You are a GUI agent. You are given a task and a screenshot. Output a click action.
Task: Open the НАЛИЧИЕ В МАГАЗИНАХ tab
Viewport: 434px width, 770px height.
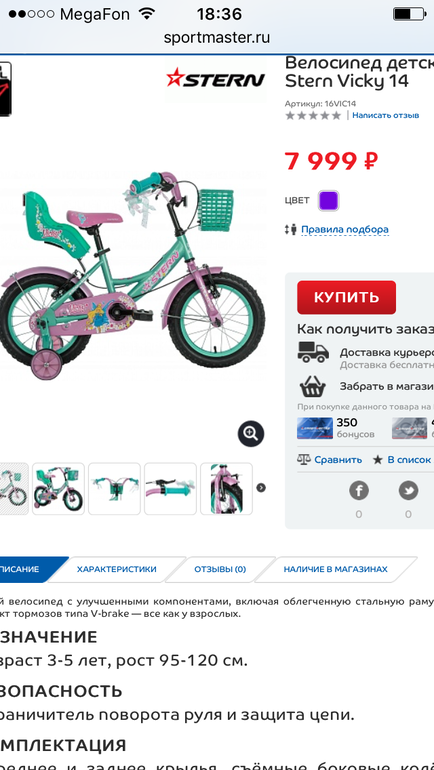click(x=335, y=569)
